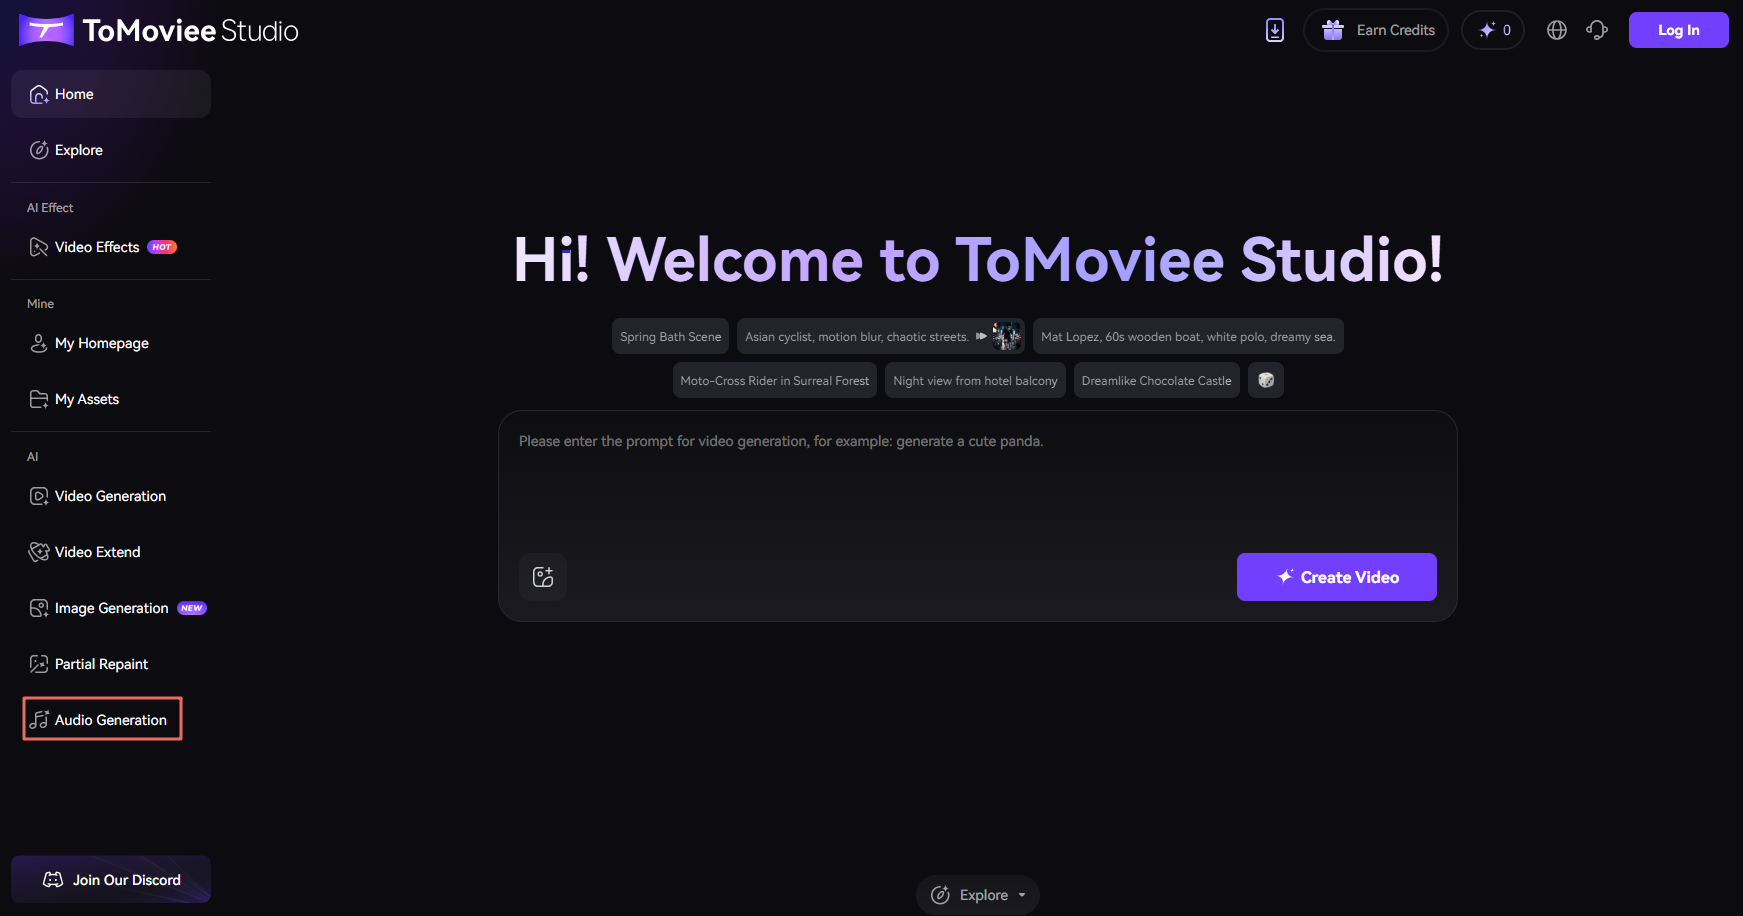Select the Video Effects tool
This screenshot has height=916, width=1743.
pos(97,247)
